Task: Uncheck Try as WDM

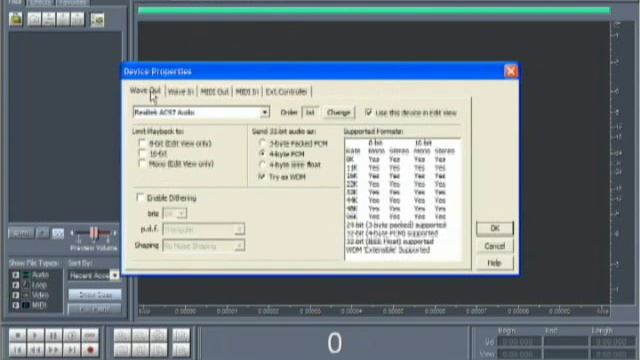Action: 262,176
